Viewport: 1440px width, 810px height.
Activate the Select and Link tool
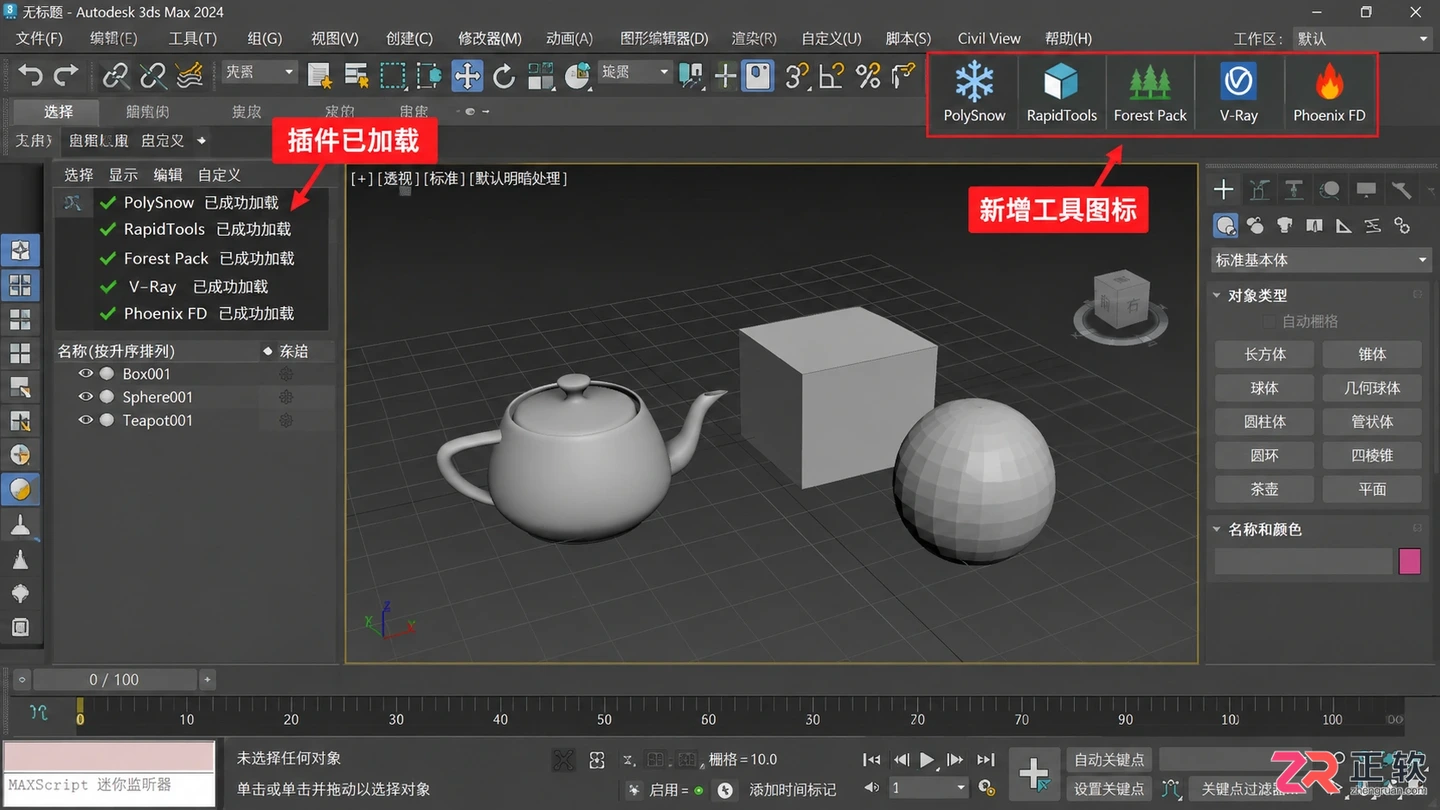(116, 75)
